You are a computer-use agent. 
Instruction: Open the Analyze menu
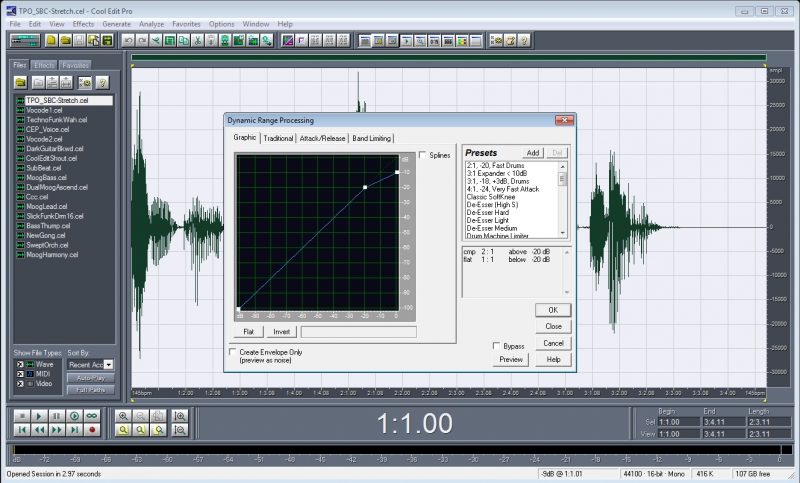click(152, 24)
